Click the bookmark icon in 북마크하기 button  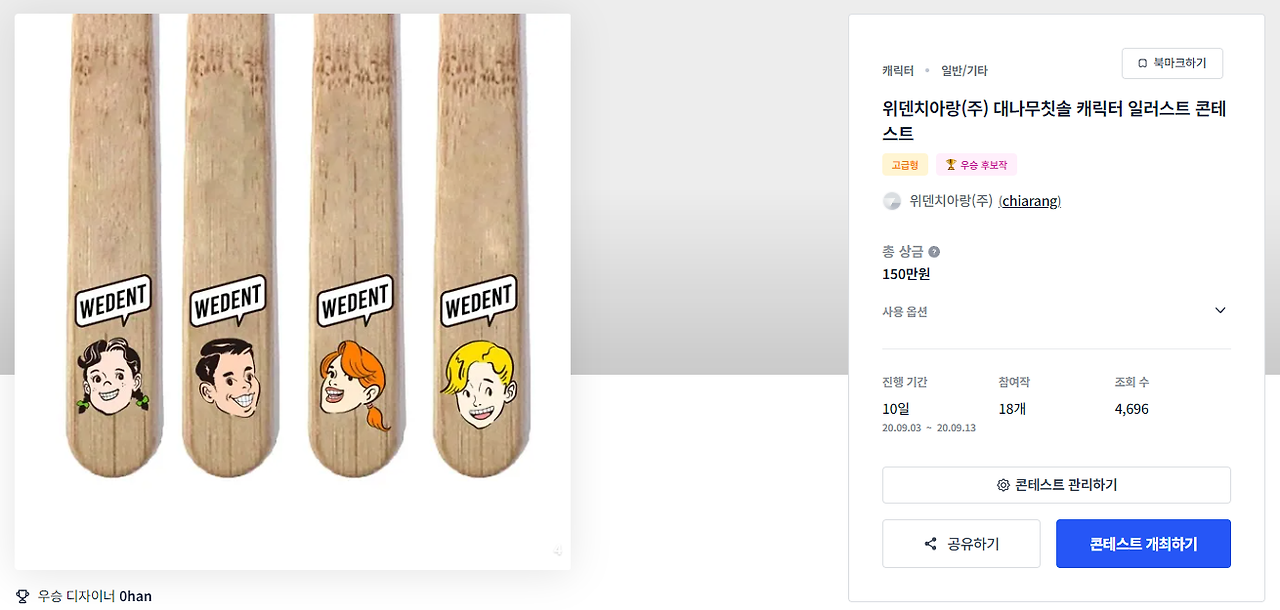[x=1142, y=63]
